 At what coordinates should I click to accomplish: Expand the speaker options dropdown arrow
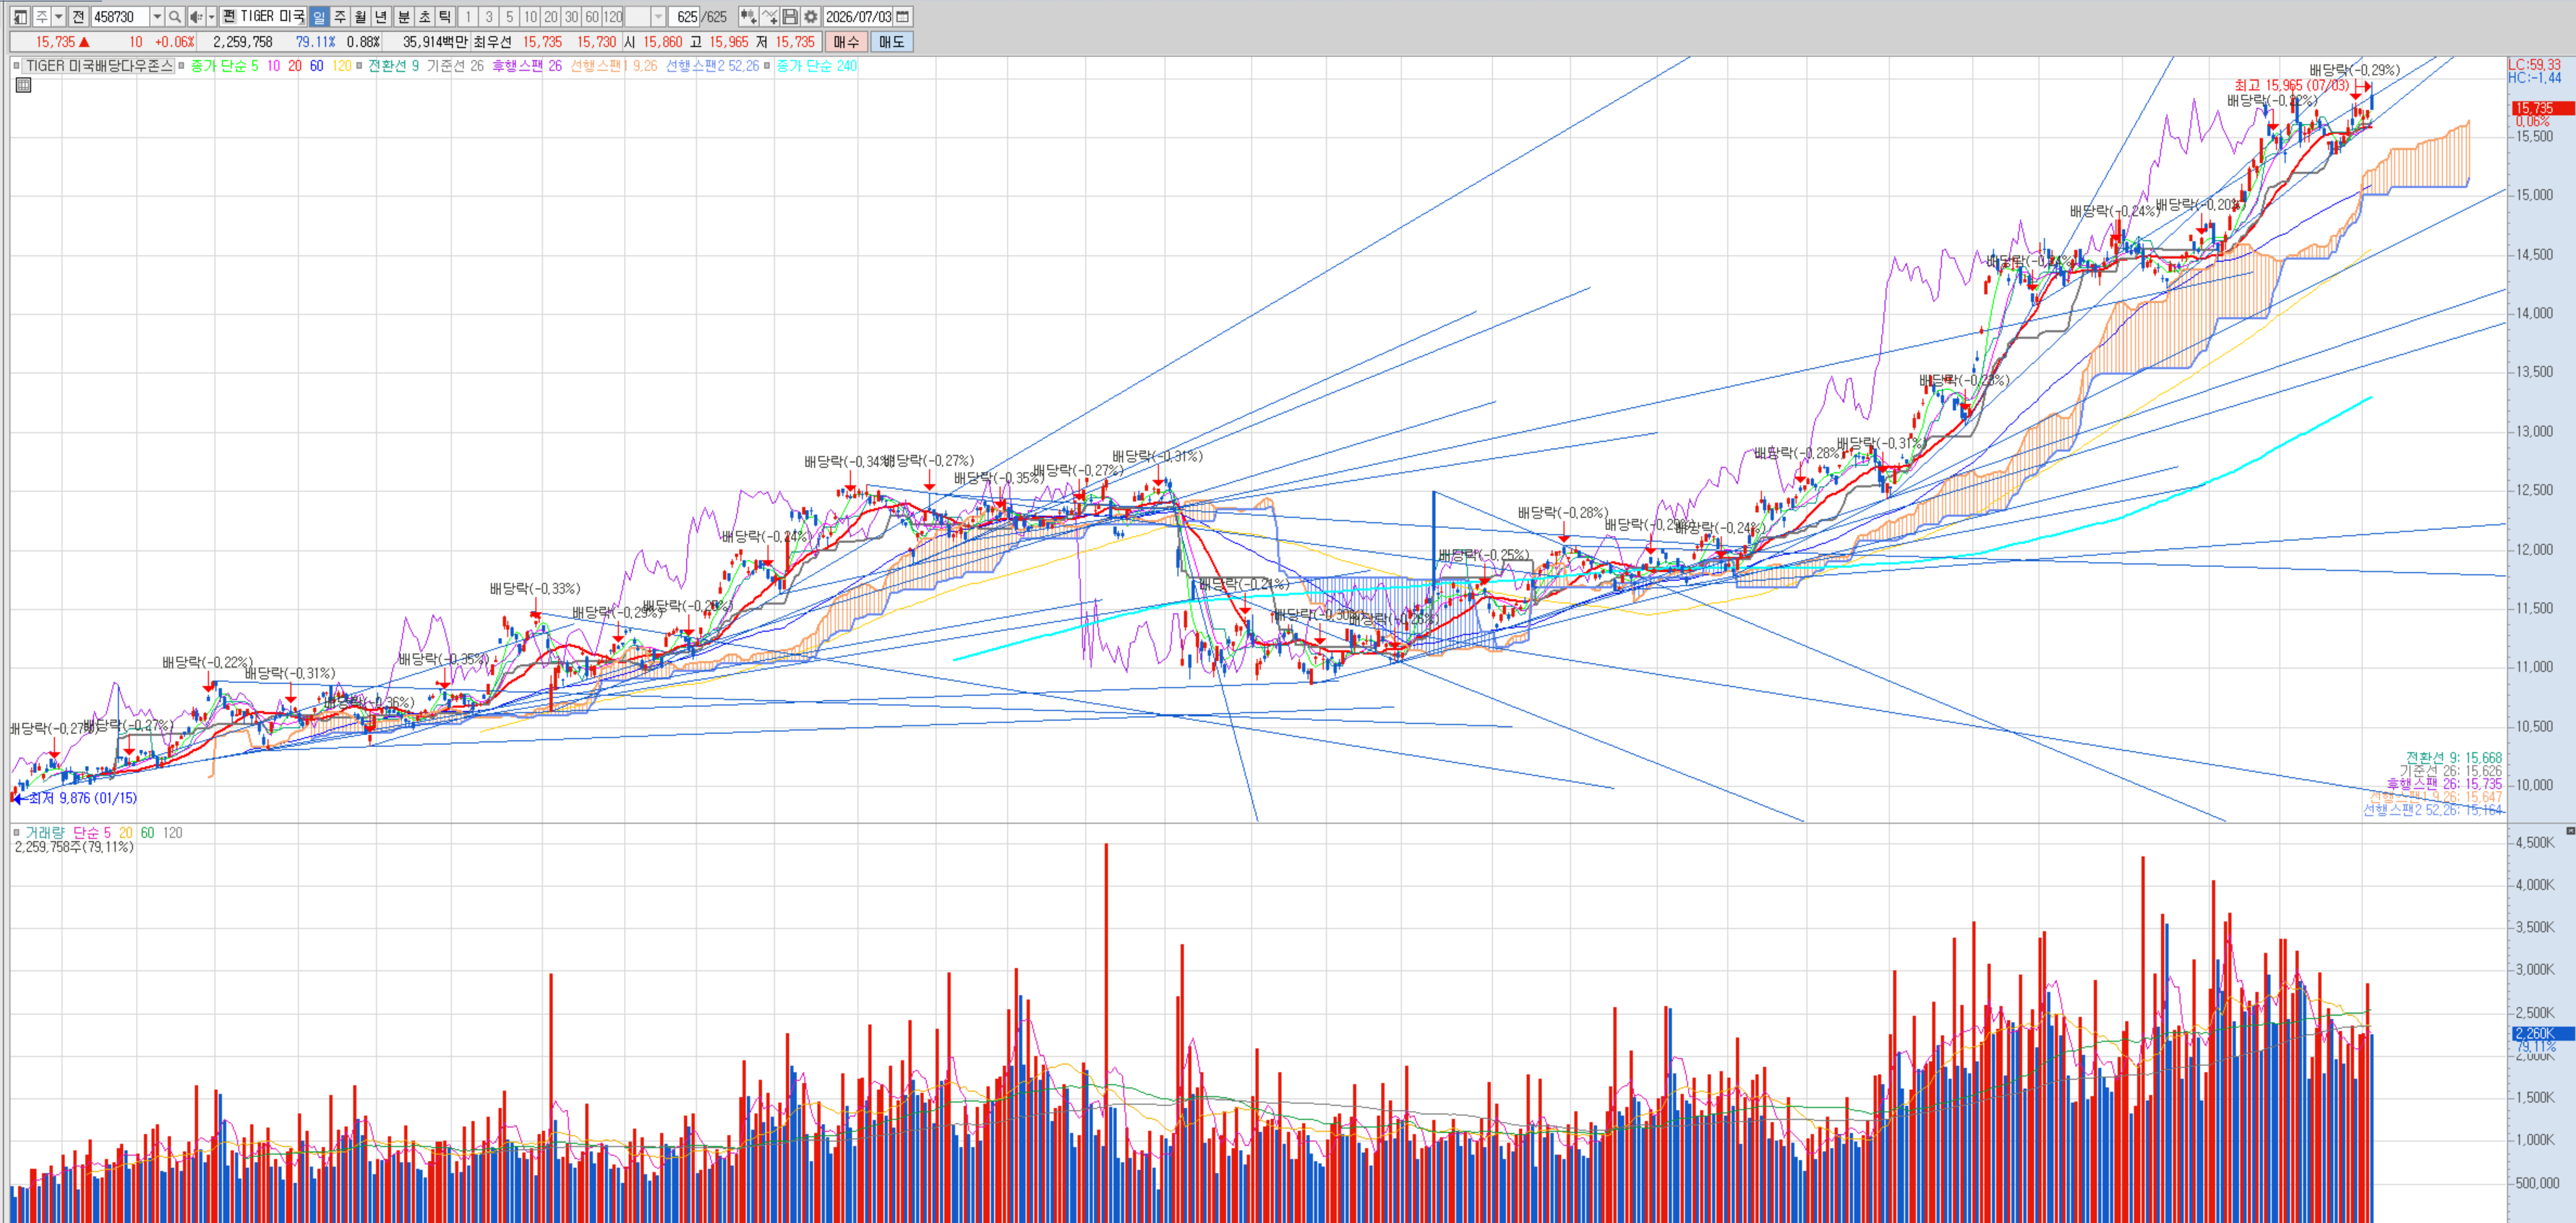(x=211, y=17)
